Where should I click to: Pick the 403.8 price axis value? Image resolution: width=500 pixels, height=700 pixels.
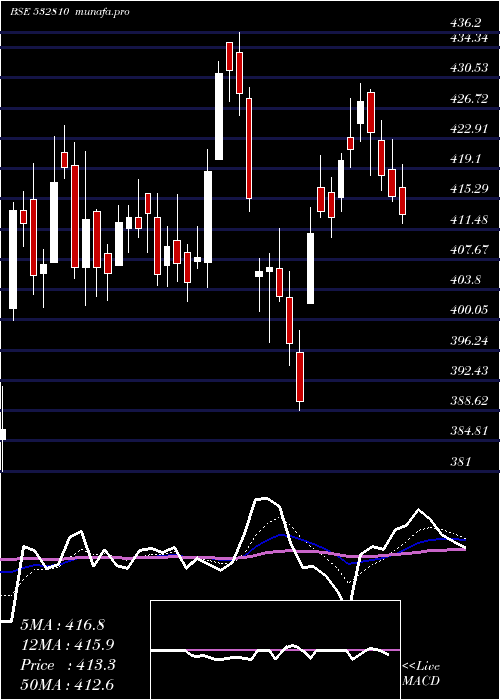[466, 280]
